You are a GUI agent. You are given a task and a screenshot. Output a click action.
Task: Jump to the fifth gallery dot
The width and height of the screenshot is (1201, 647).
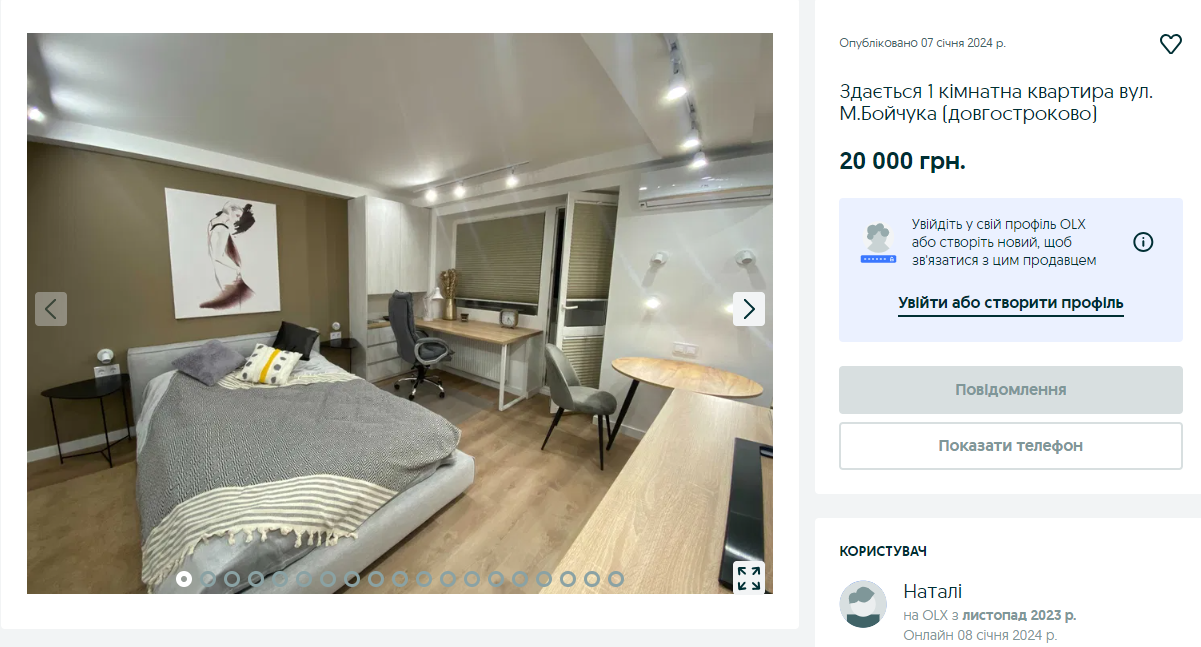[280, 579]
